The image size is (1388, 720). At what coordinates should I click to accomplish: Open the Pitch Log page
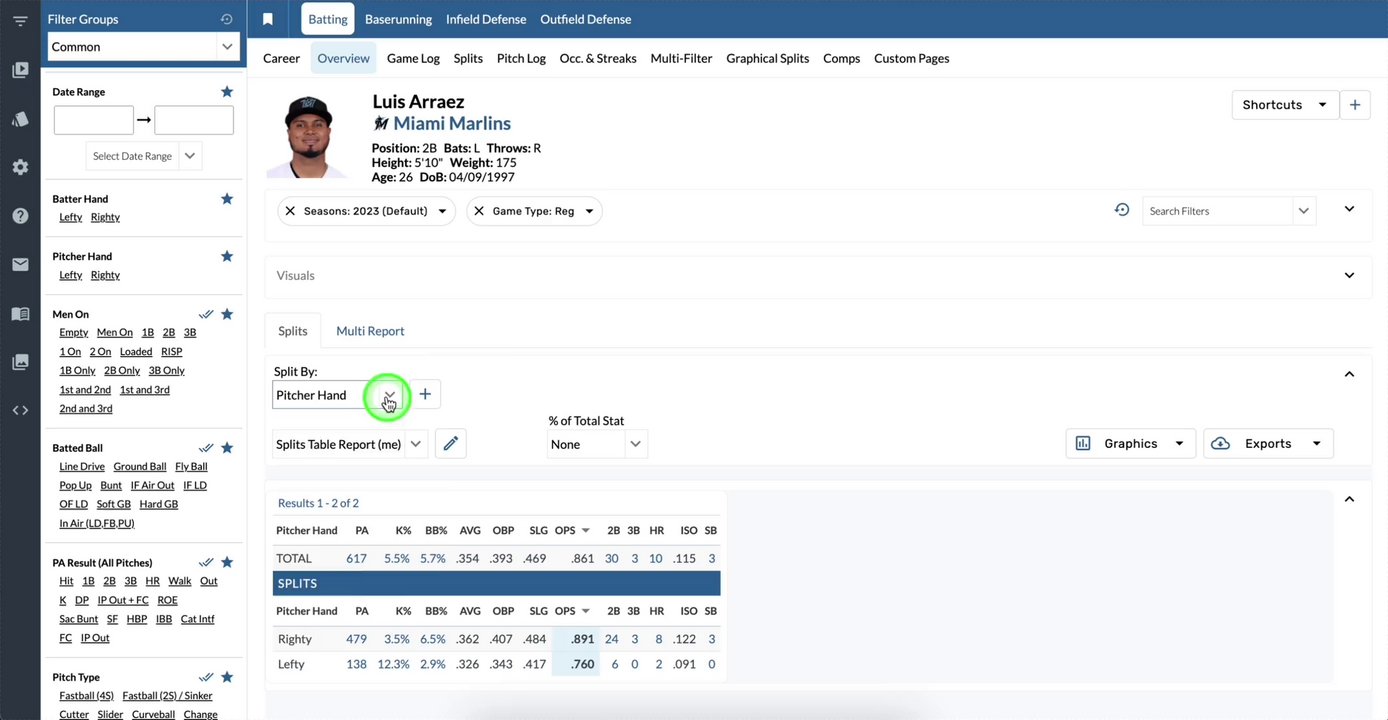coord(521,58)
